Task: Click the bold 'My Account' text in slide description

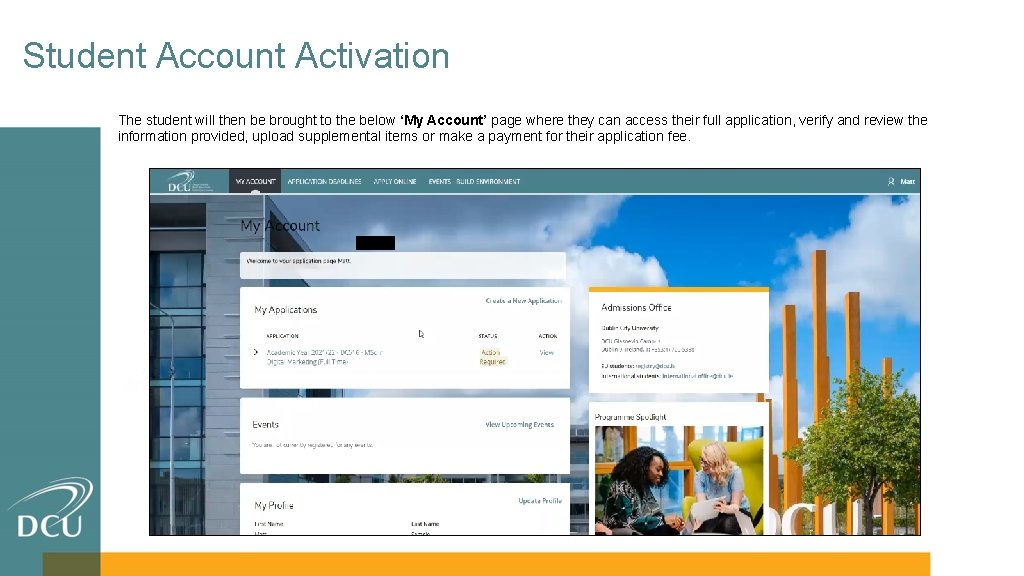Action: coord(443,120)
